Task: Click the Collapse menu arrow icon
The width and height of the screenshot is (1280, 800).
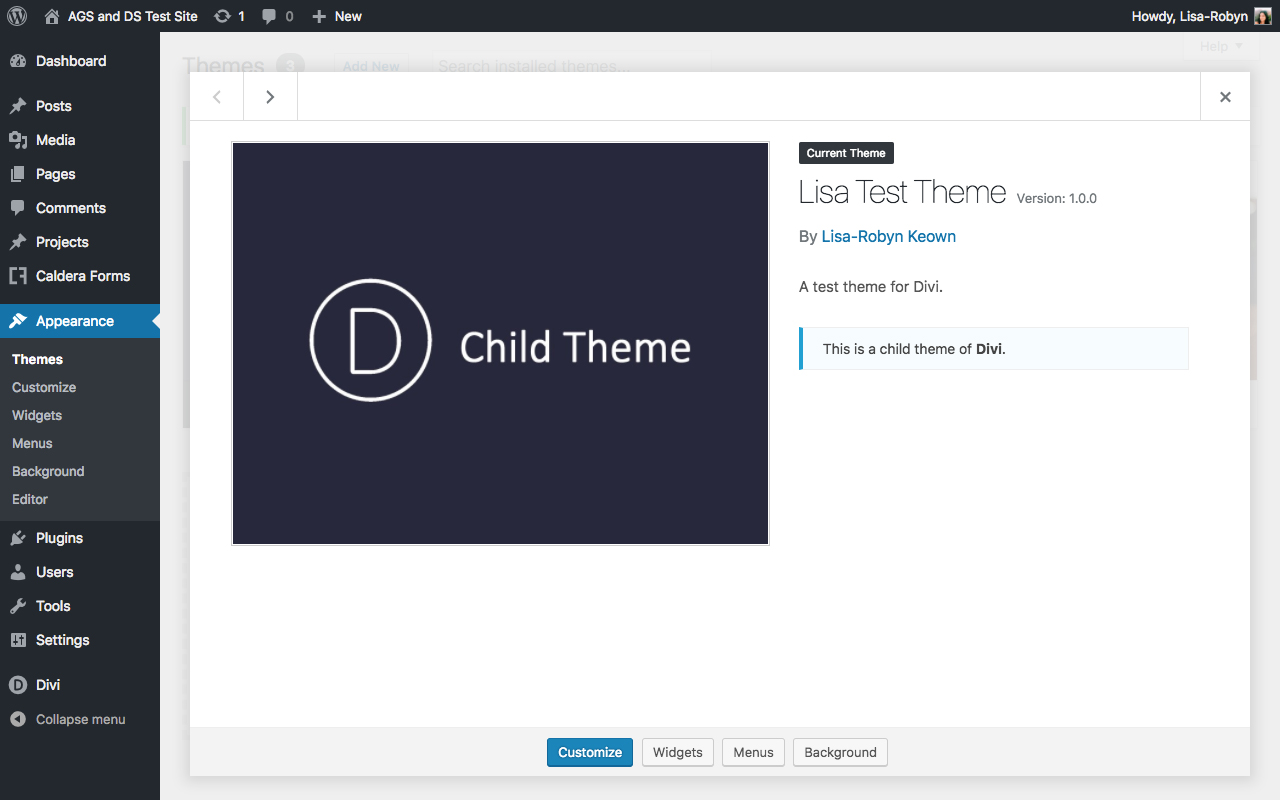Action: click(x=18, y=719)
